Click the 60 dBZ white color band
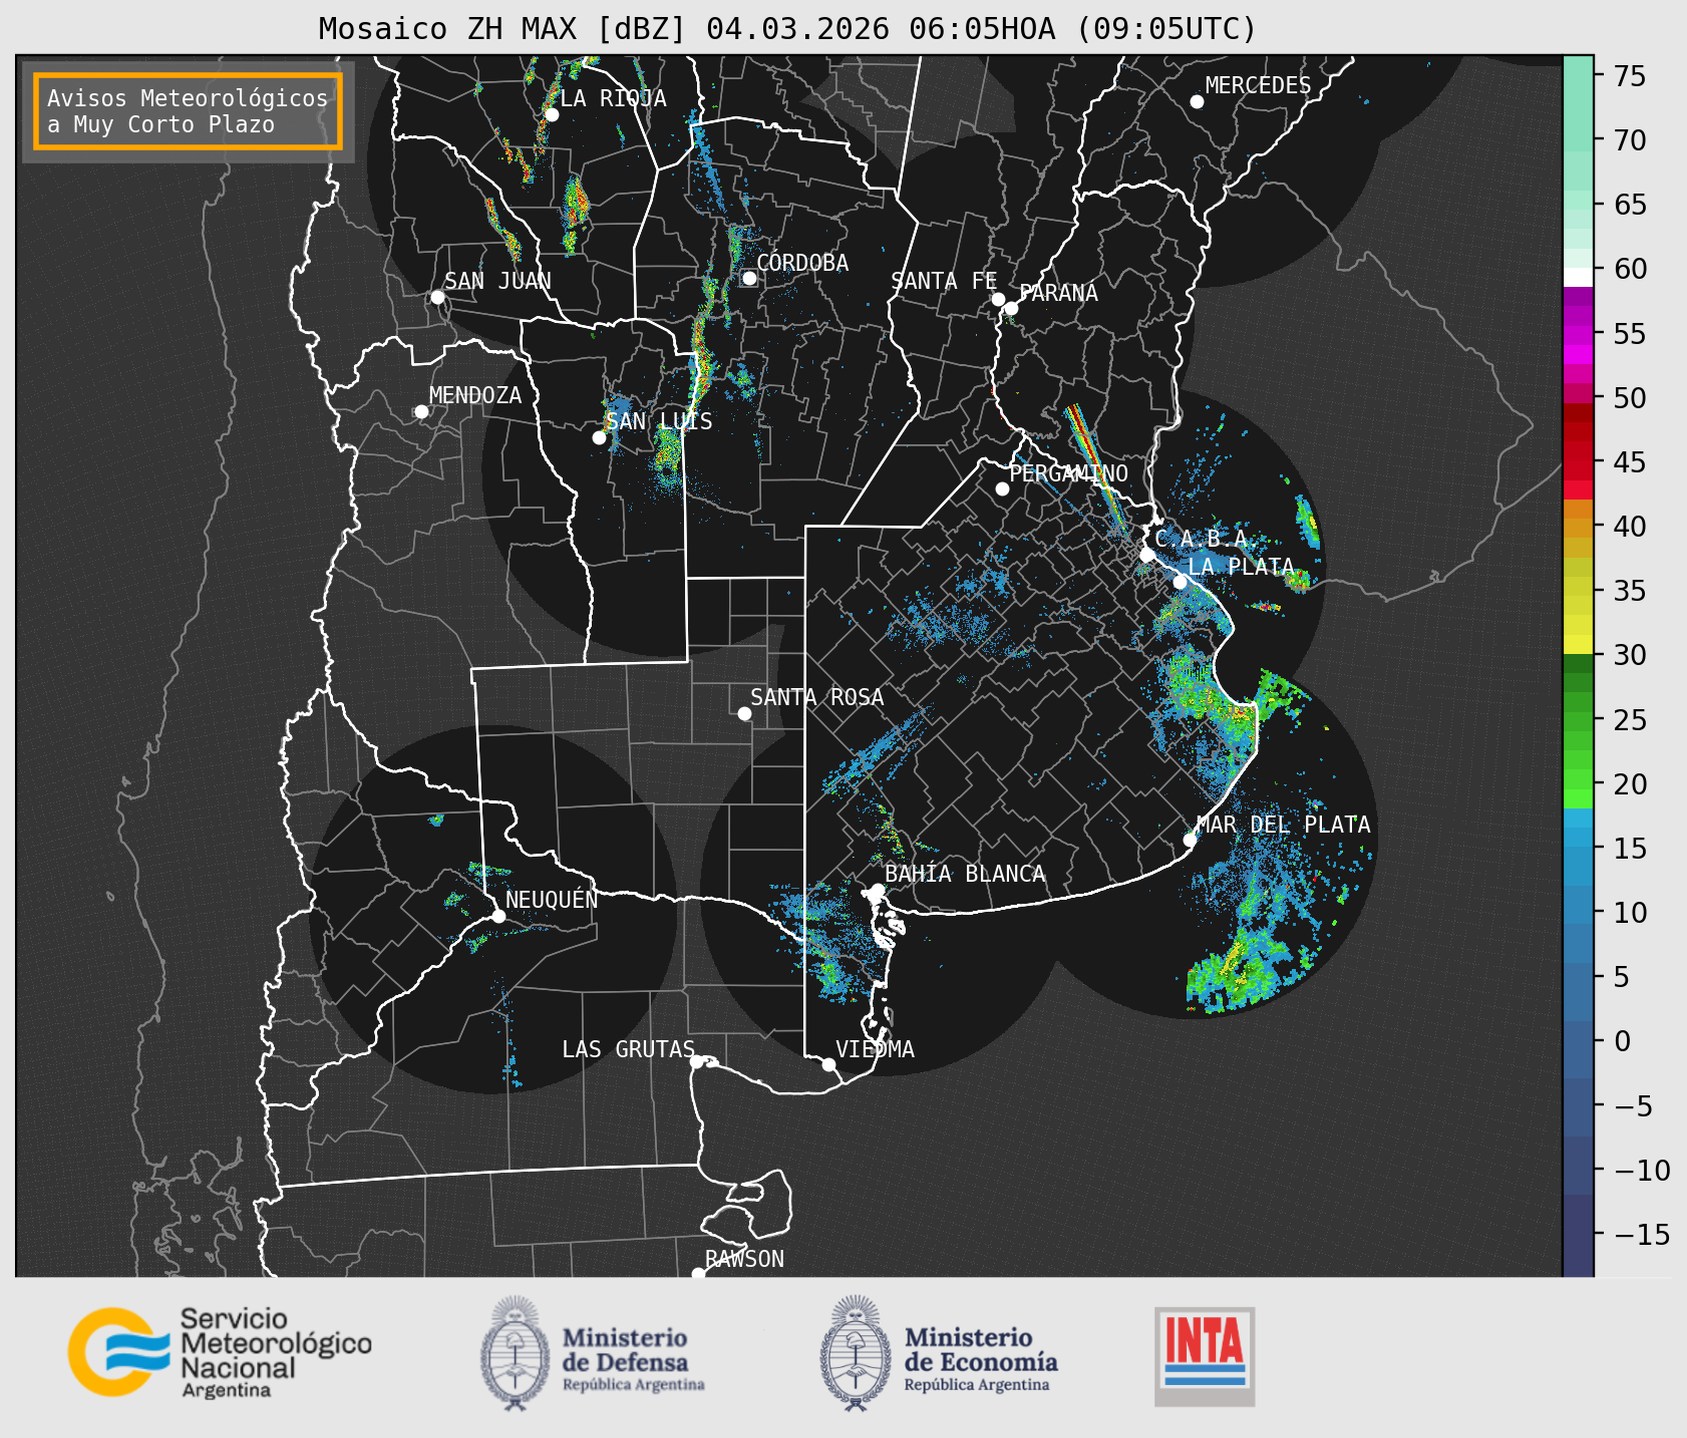Screen dimensions: 1687x1438 point(1578,277)
